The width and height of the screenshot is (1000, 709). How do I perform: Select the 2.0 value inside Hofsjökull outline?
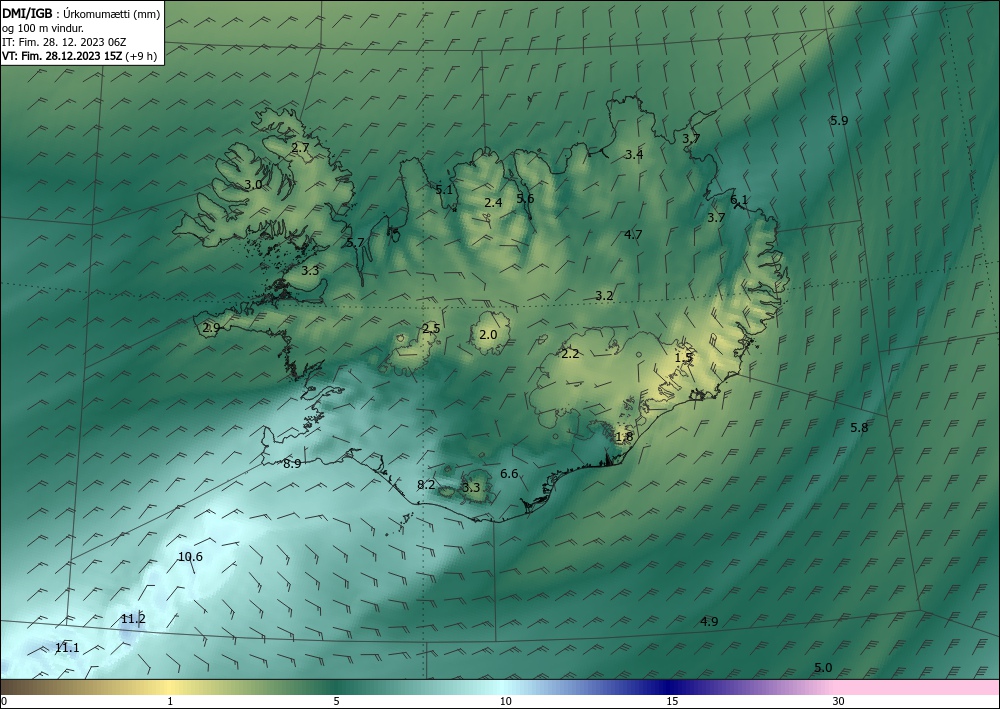[488, 334]
